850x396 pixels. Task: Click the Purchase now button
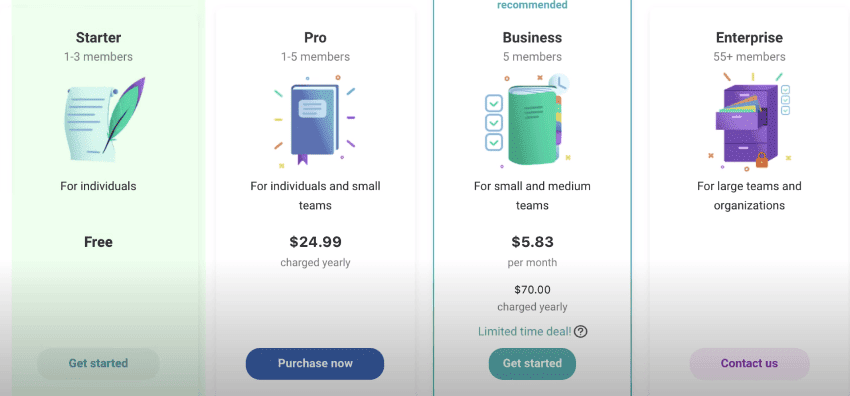click(315, 363)
